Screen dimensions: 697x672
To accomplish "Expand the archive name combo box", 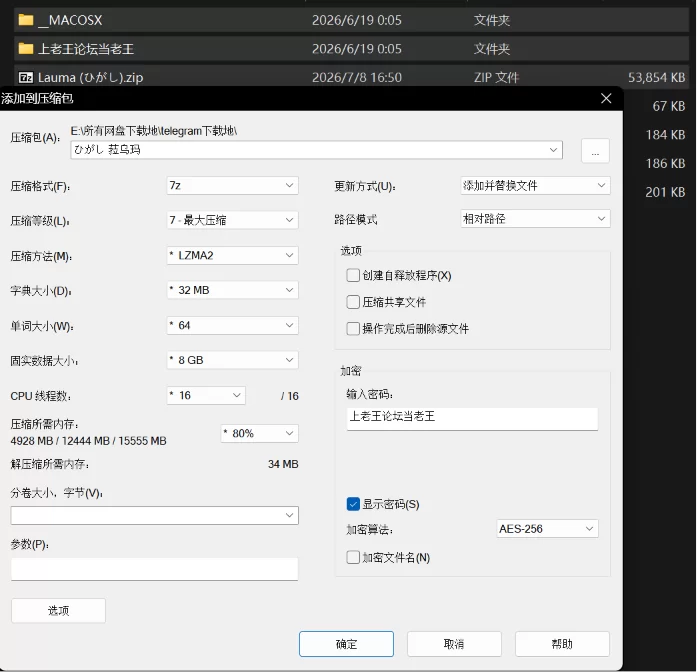I will [553, 150].
